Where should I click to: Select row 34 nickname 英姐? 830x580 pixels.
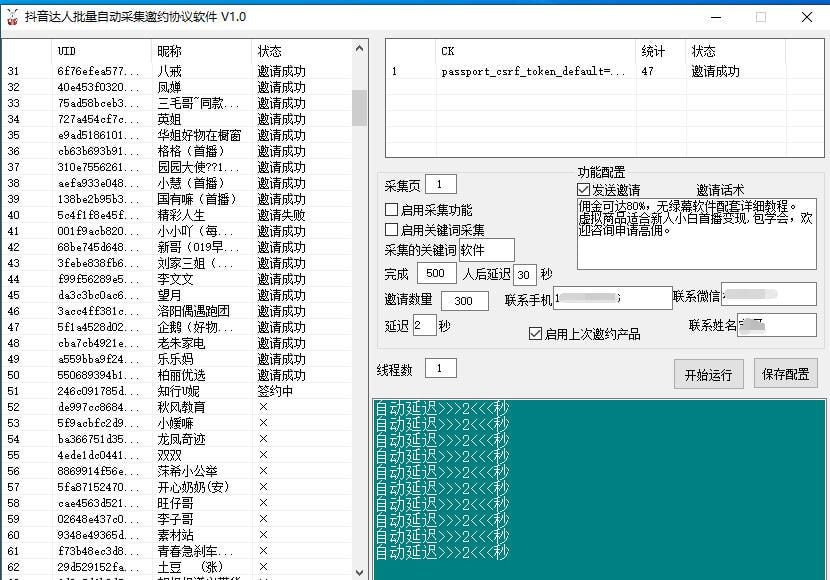[x=169, y=119]
